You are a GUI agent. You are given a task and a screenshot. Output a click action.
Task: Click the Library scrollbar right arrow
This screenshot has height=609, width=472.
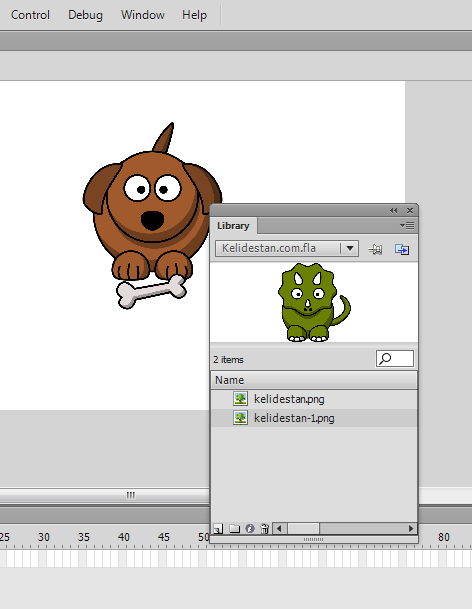(x=411, y=529)
